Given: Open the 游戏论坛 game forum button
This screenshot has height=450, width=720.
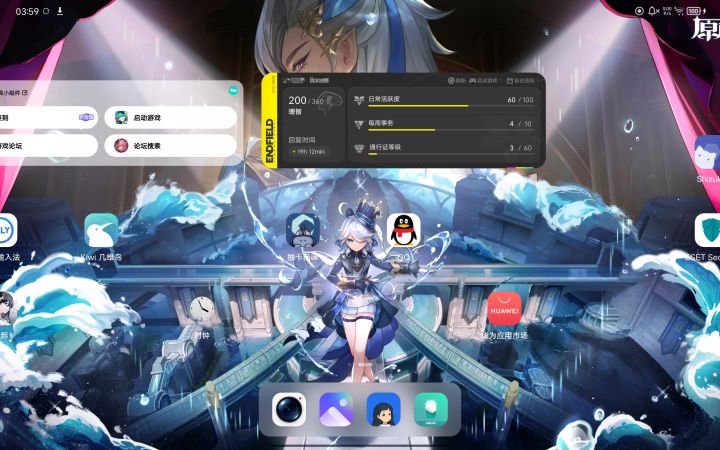Looking at the screenshot, I should (x=49, y=146).
